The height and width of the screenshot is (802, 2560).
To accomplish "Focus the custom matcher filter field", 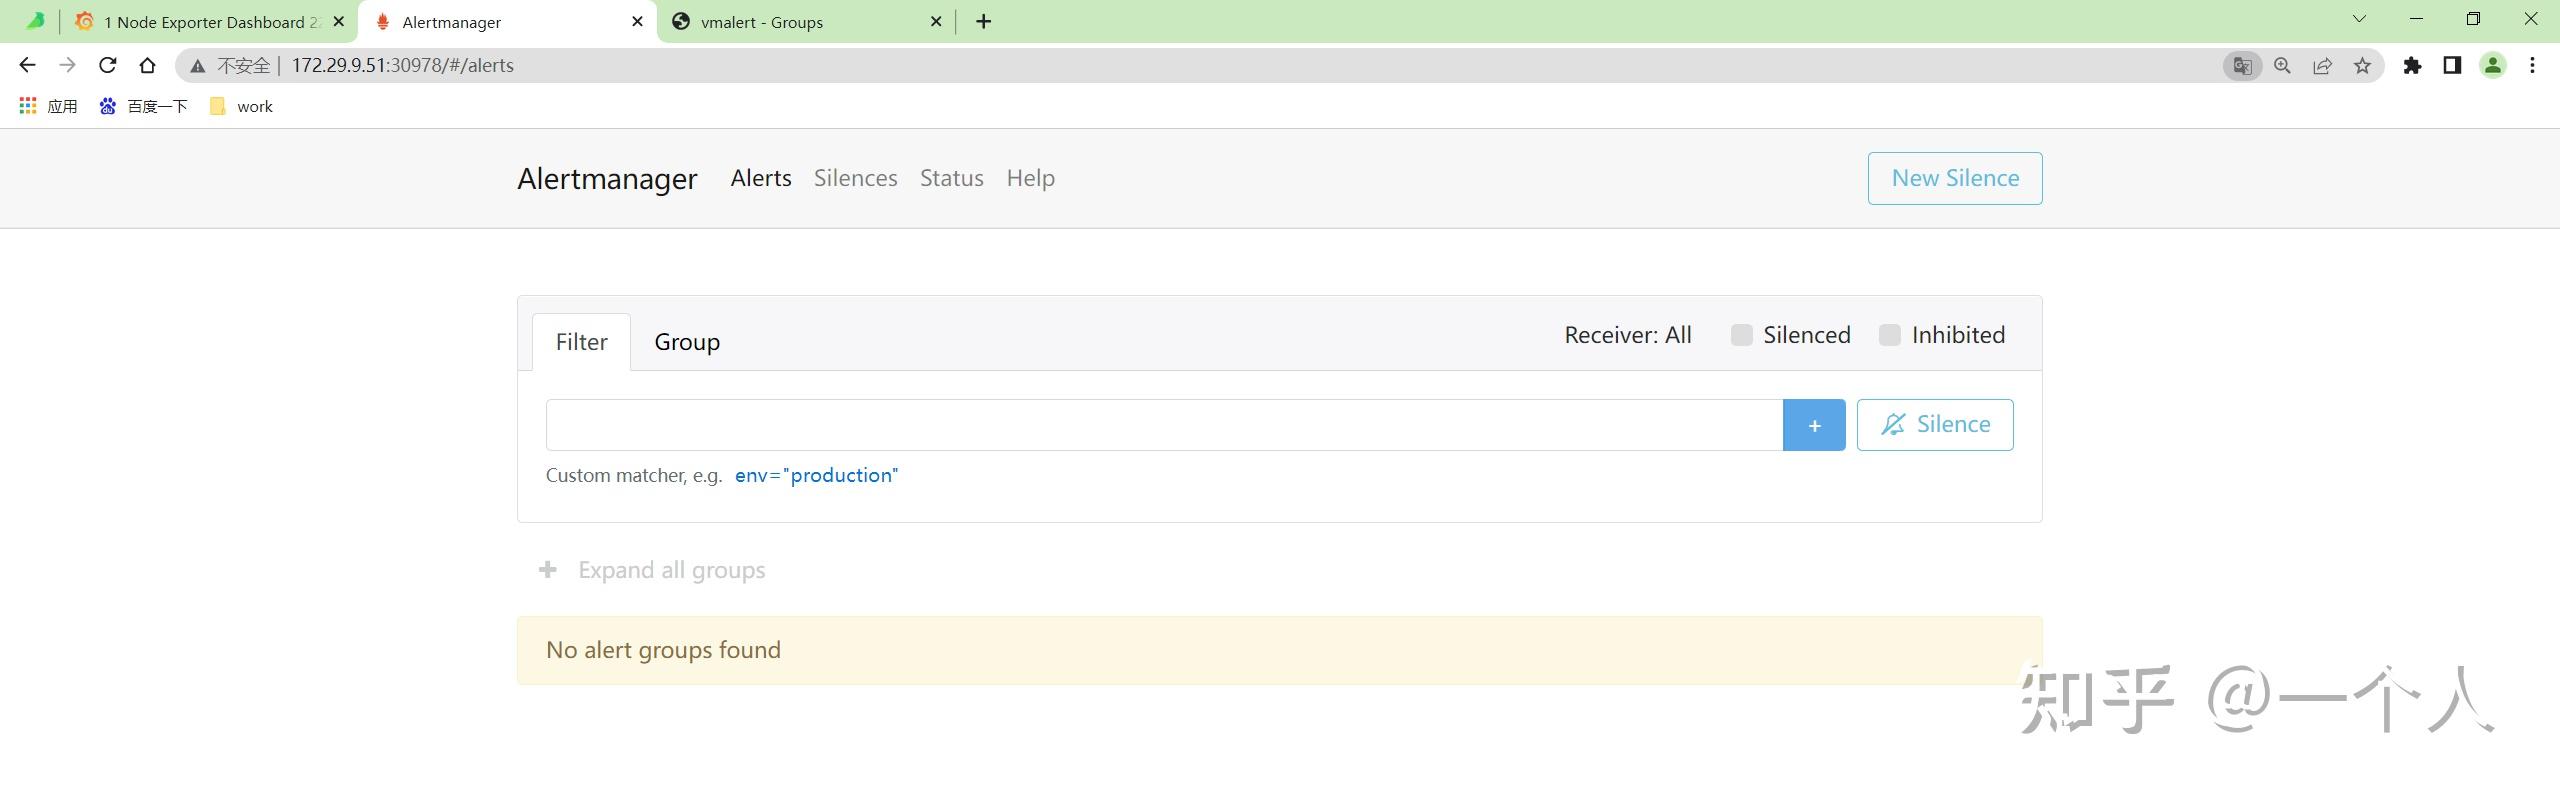I will pos(1164,425).
